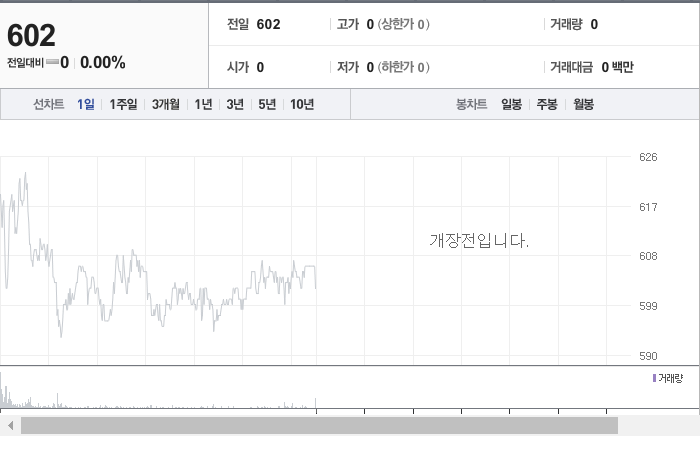
Task: Click the purple 거래량 legend marker
Action: (654, 378)
